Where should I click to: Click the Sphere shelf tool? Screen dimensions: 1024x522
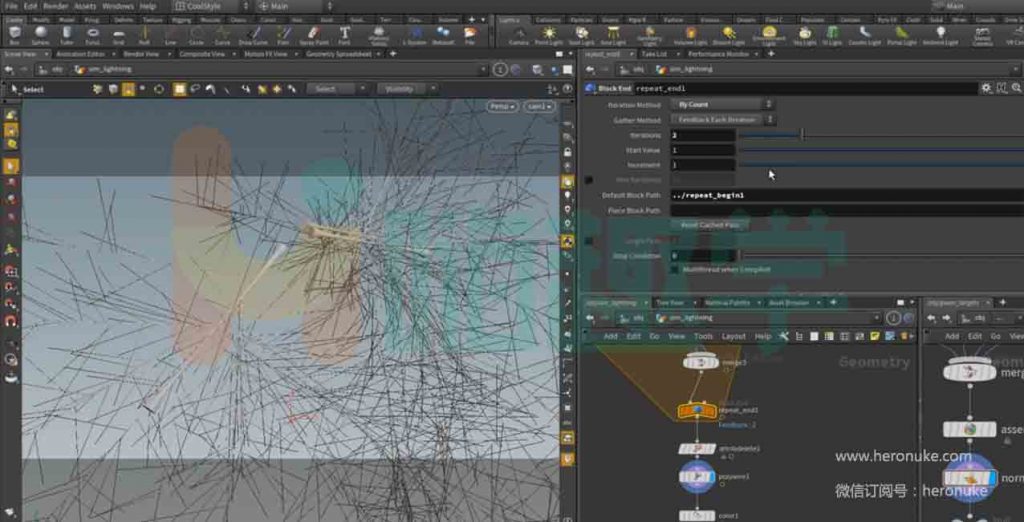[x=42, y=33]
